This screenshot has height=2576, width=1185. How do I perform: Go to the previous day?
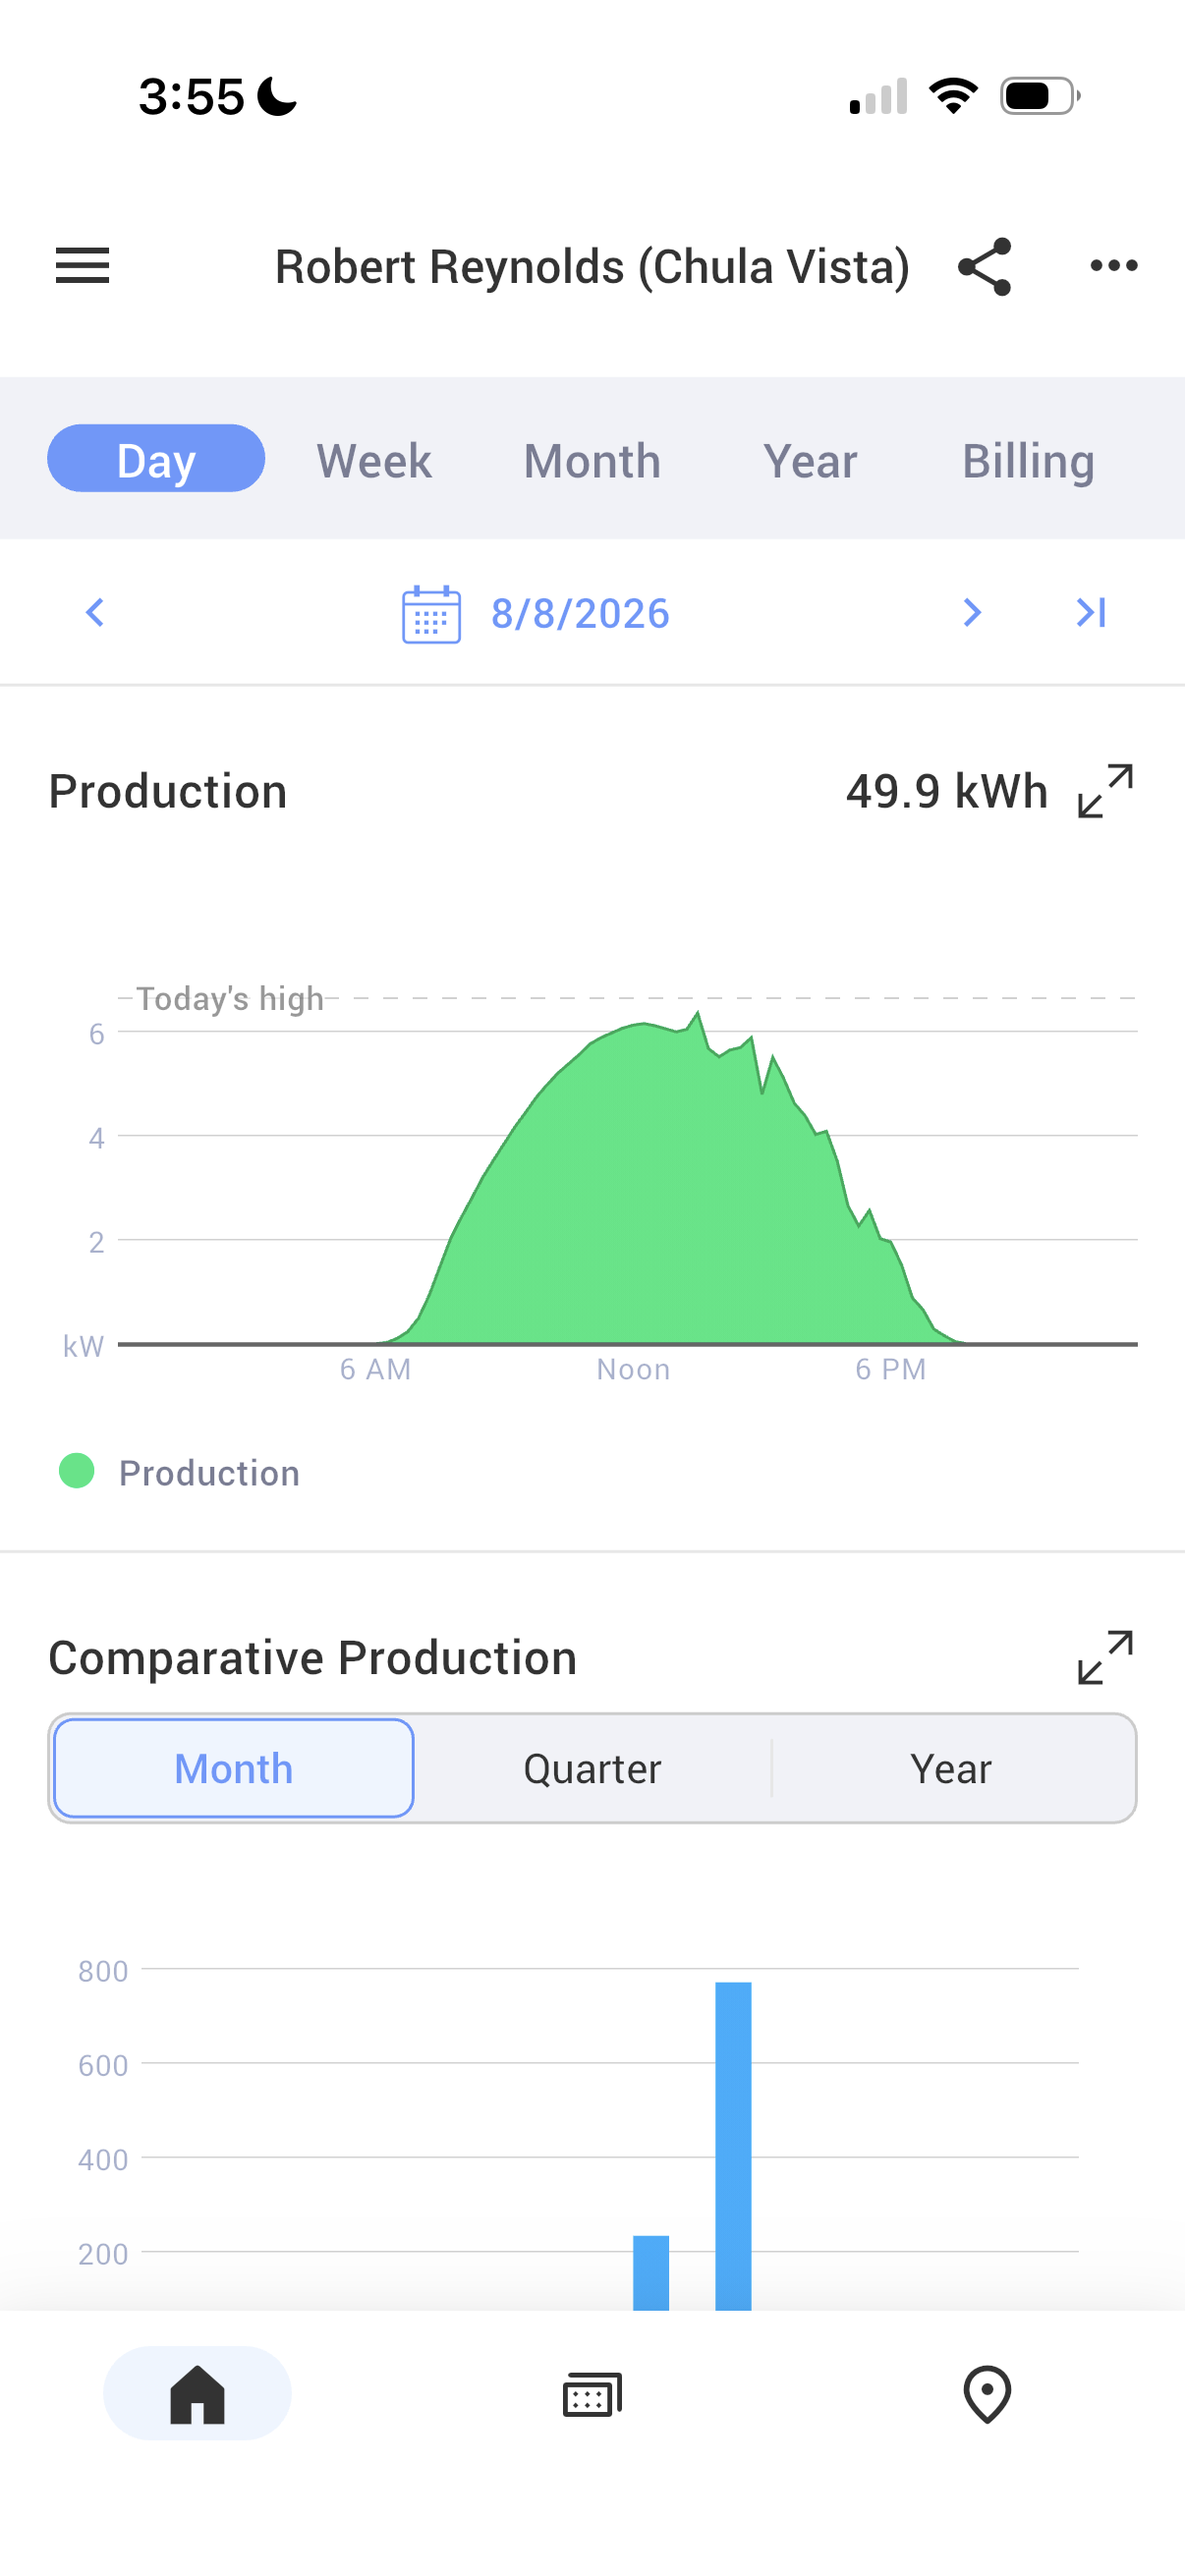point(95,612)
